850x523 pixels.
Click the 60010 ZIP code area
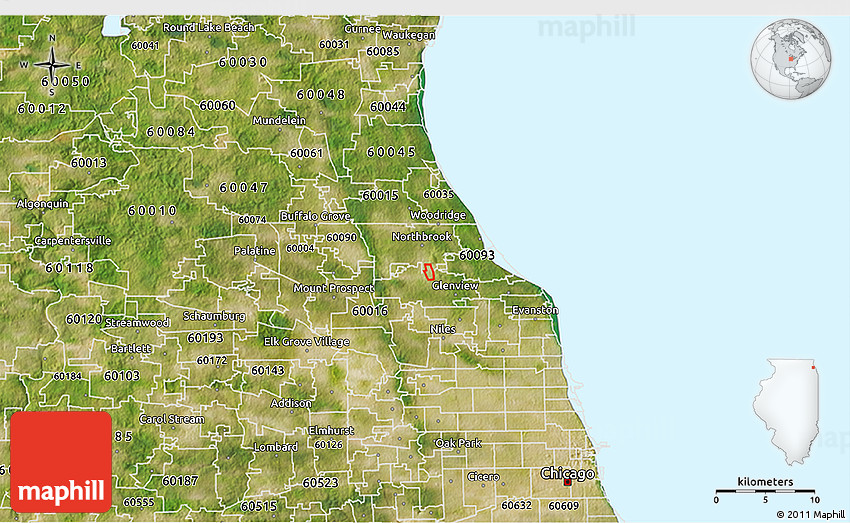152,210
